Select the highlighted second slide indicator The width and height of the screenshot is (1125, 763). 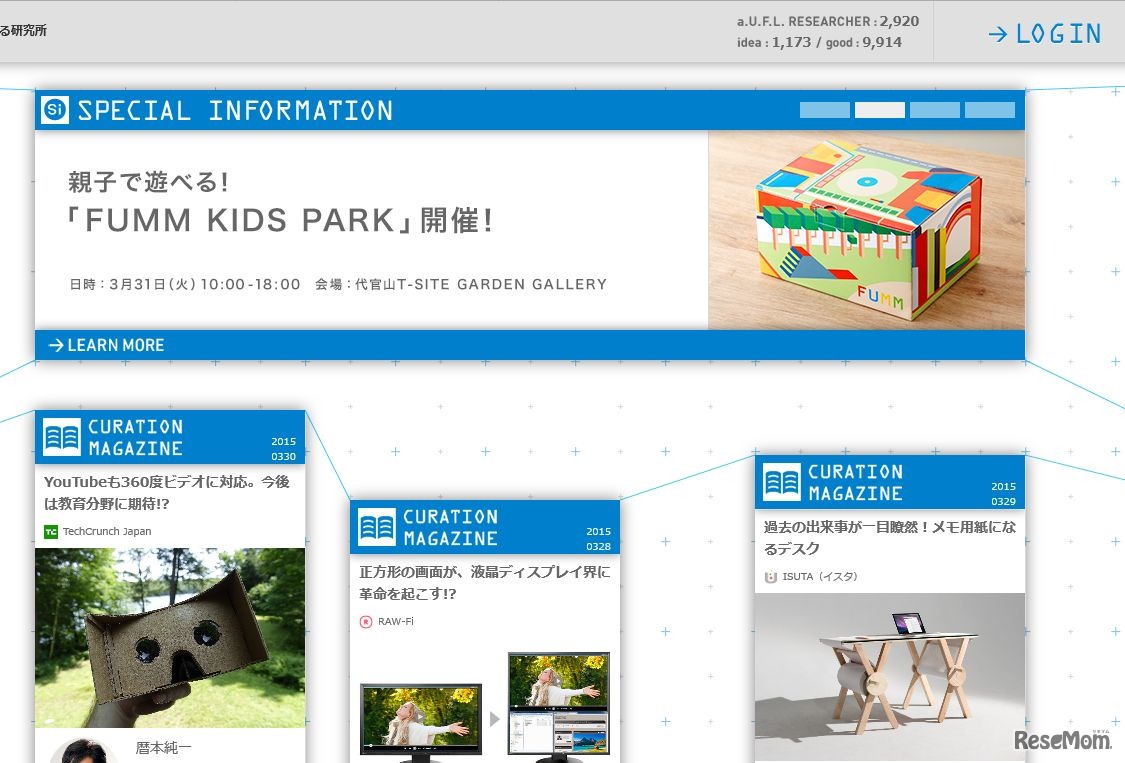[879, 110]
